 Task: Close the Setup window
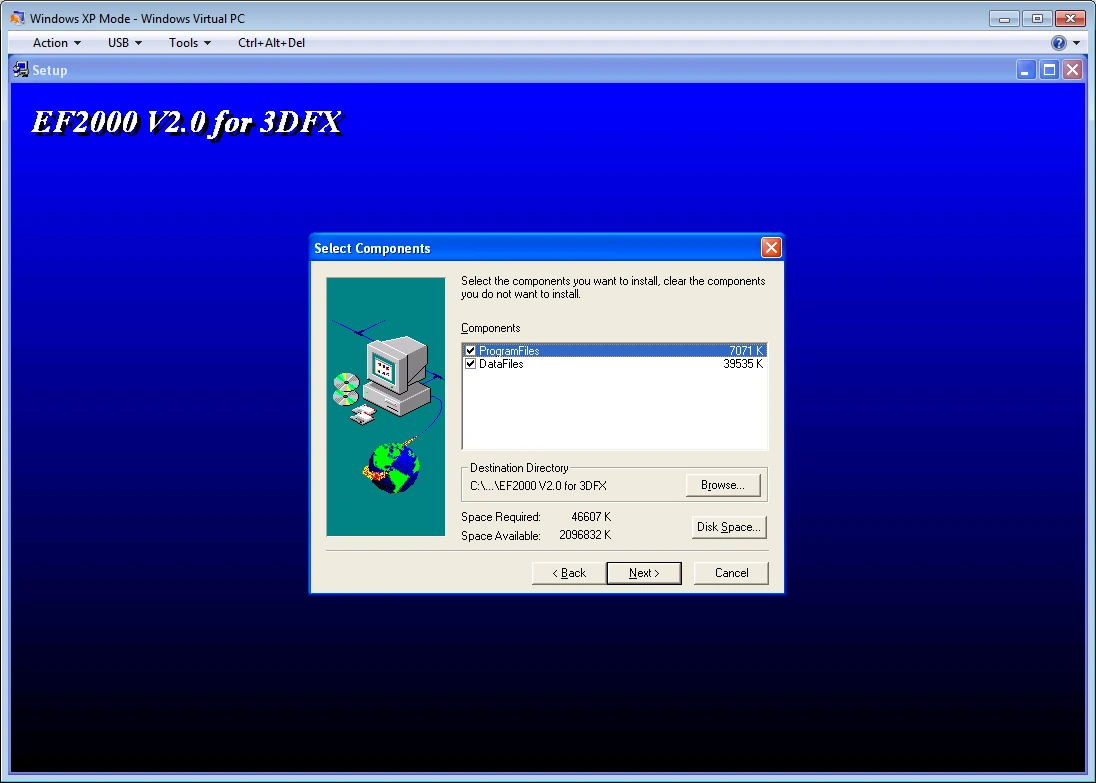[1072, 70]
